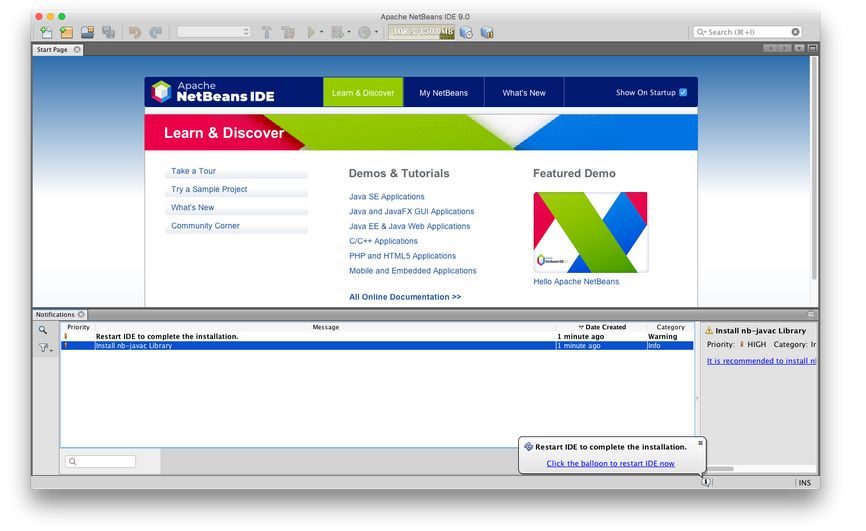This screenshot has height=531, width=866.
Task: Click the Run Project play icon
Action: pyautogui.click(x=311, y=32)
